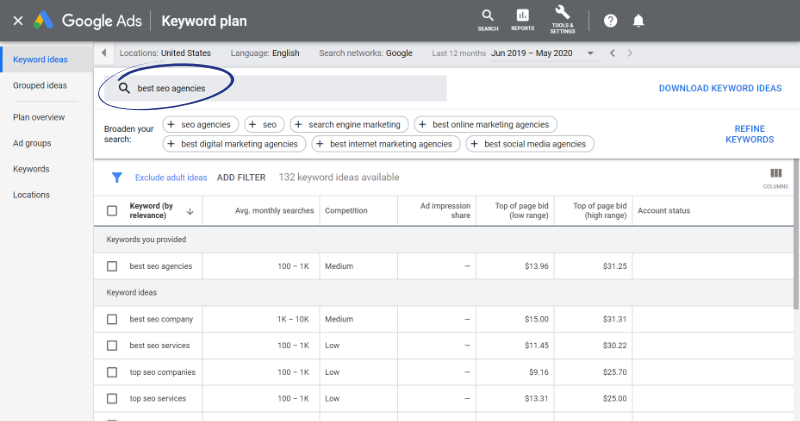Screen dimensions: 800x421
Task: Click the Help question mark icon
Action: [610, 20]
